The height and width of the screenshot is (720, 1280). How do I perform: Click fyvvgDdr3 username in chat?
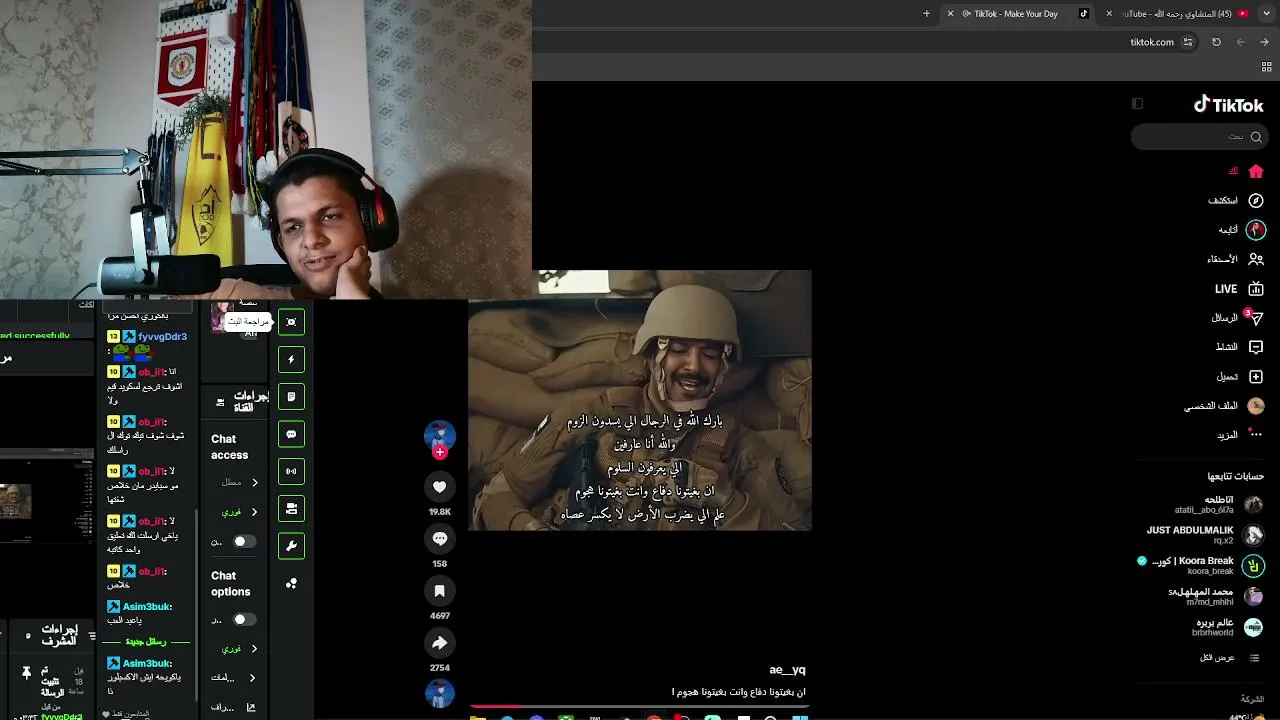162,337
